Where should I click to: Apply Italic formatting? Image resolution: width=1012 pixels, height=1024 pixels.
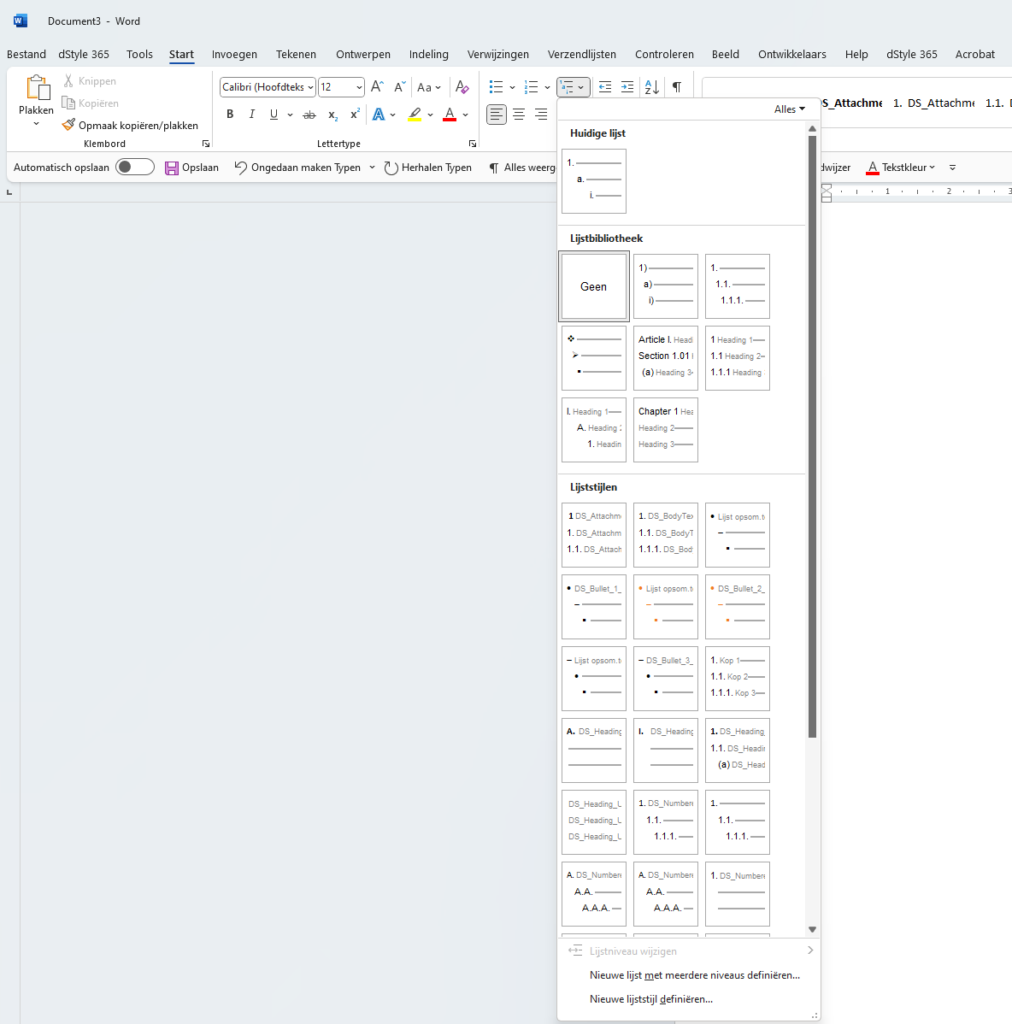click(252, 114)
